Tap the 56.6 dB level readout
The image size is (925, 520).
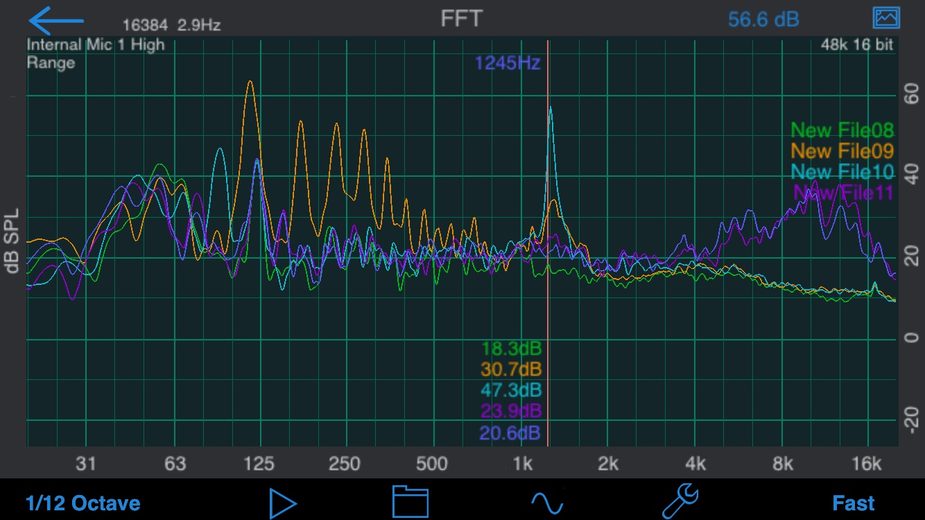[x=763, y=19]
